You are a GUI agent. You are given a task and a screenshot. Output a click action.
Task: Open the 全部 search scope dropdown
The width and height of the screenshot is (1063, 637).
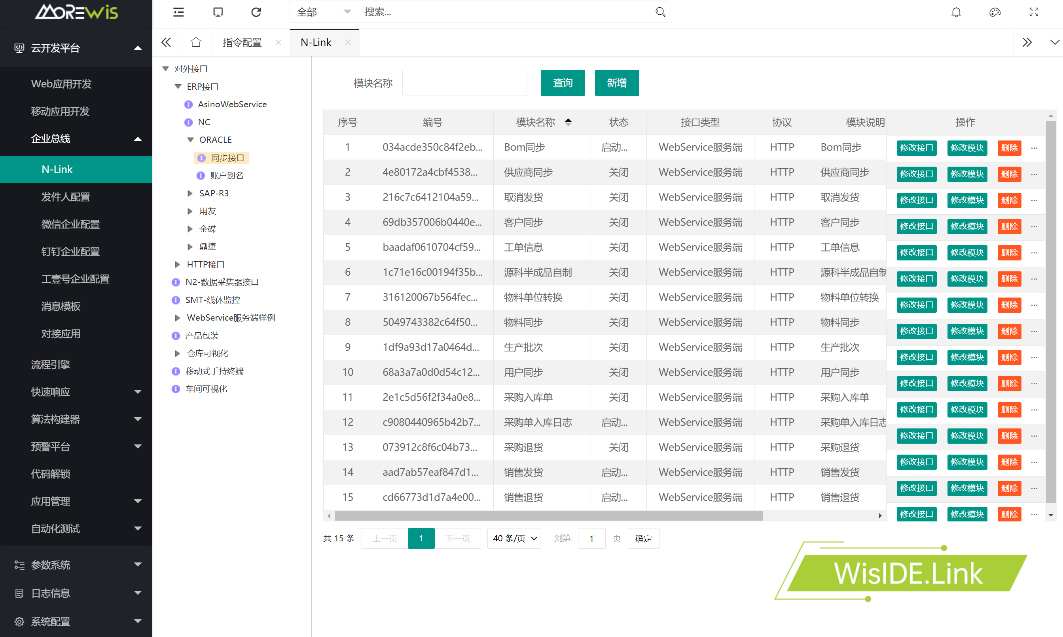coord(324,12)
